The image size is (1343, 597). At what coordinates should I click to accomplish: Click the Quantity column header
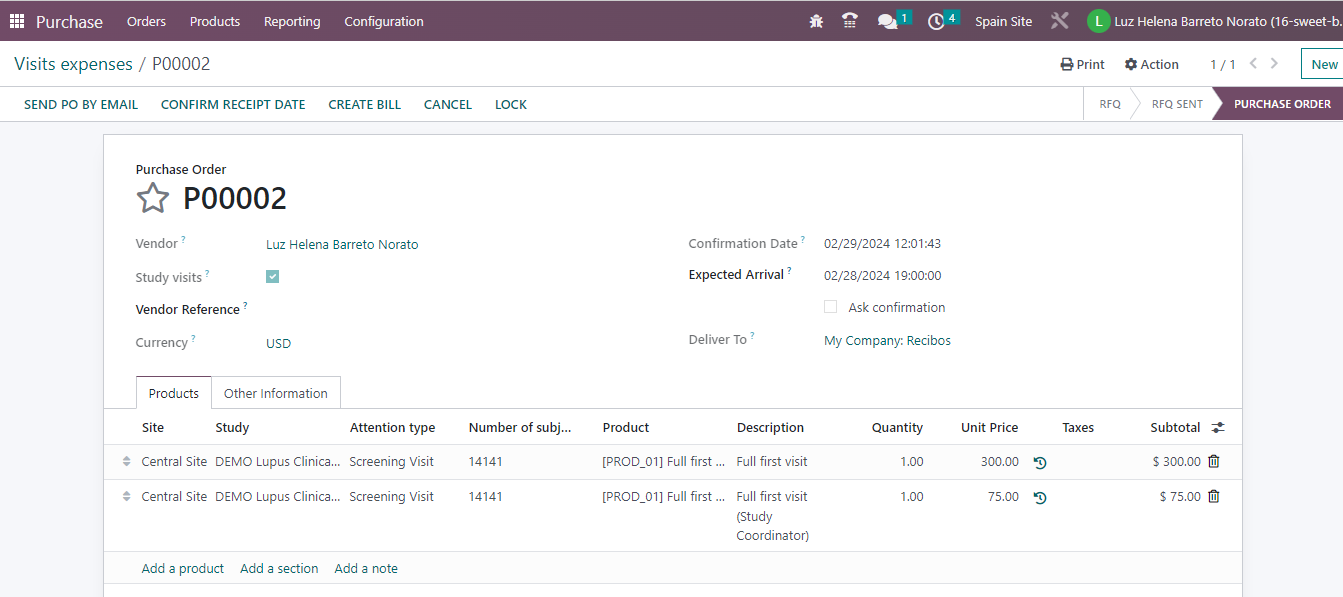pos(897,427)
